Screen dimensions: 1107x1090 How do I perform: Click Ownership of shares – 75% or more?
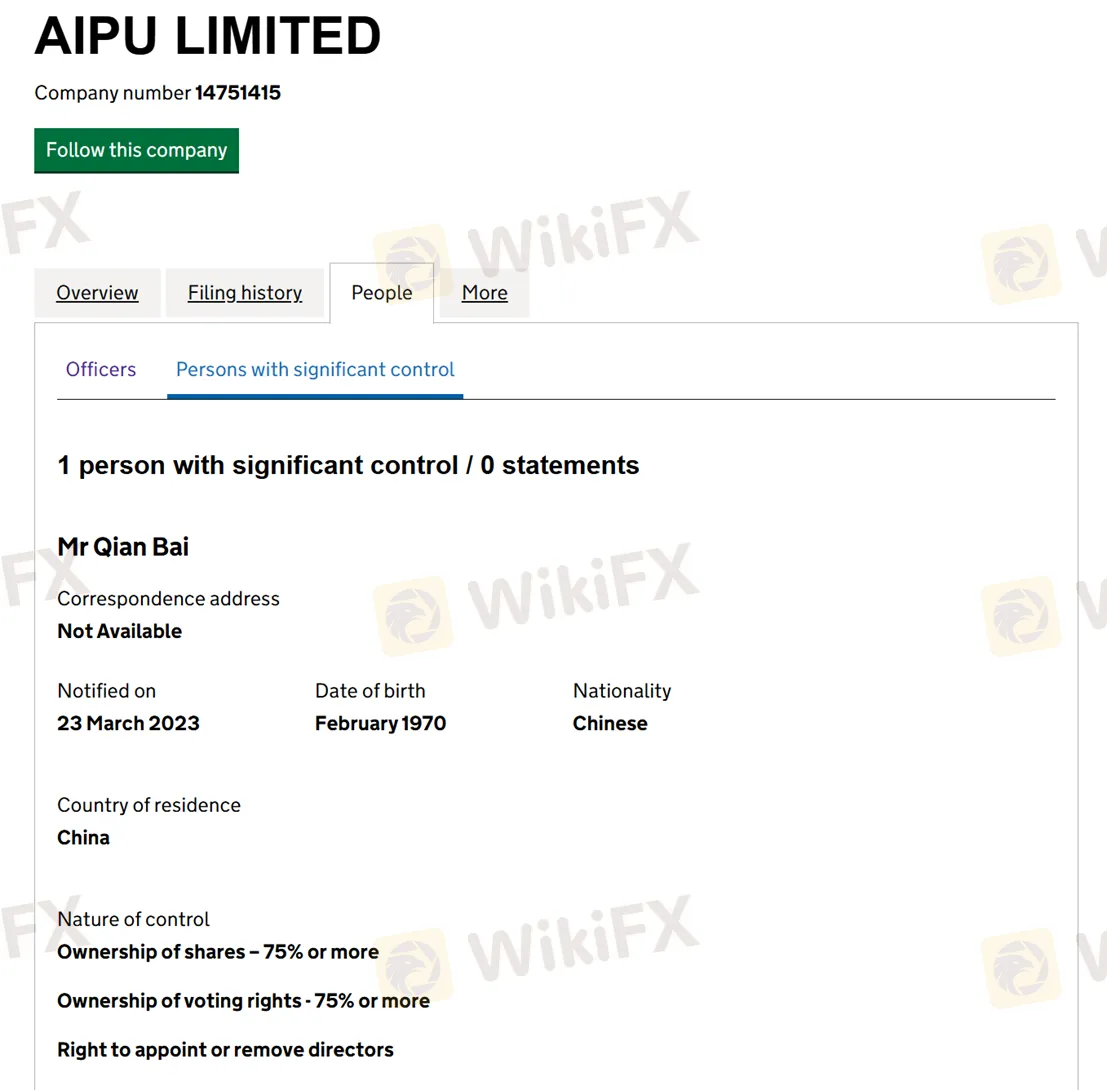pyautogui.click(x=218, y=951)
